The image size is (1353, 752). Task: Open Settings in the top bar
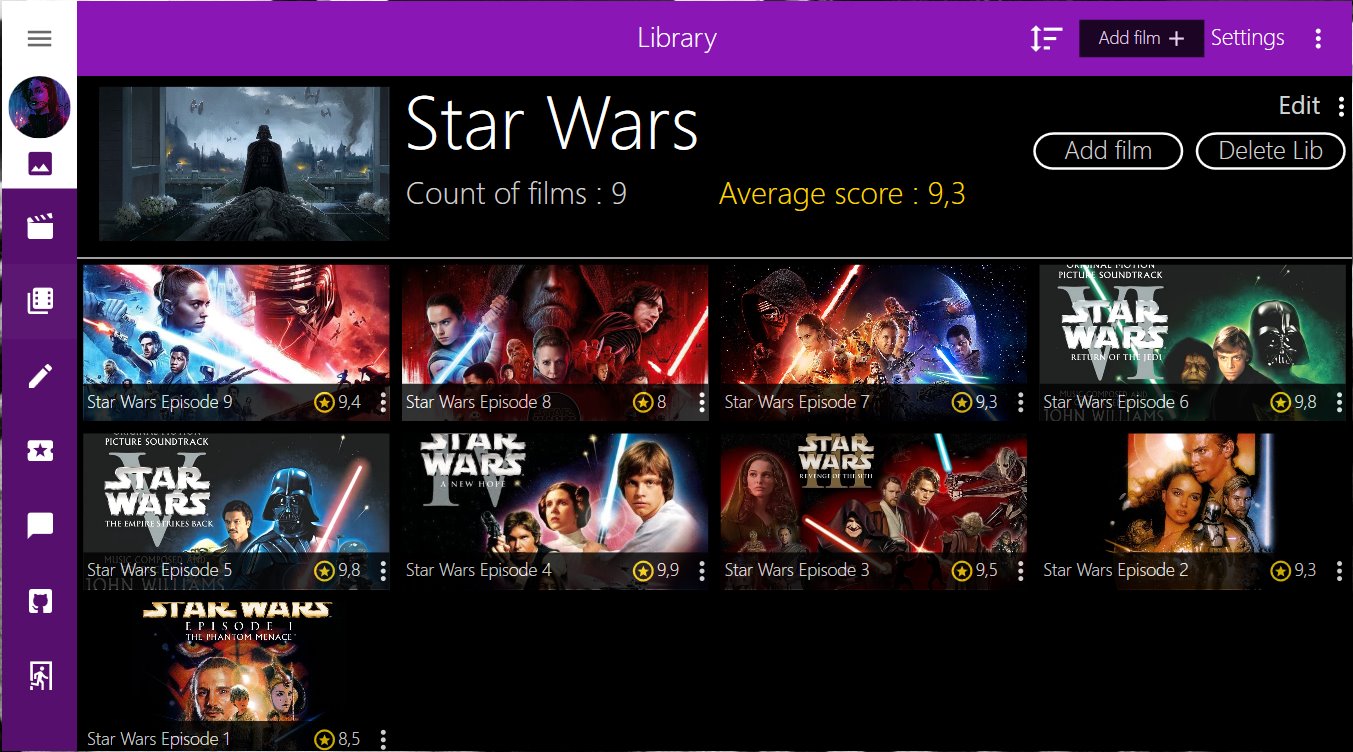(x=1247, y=38)
